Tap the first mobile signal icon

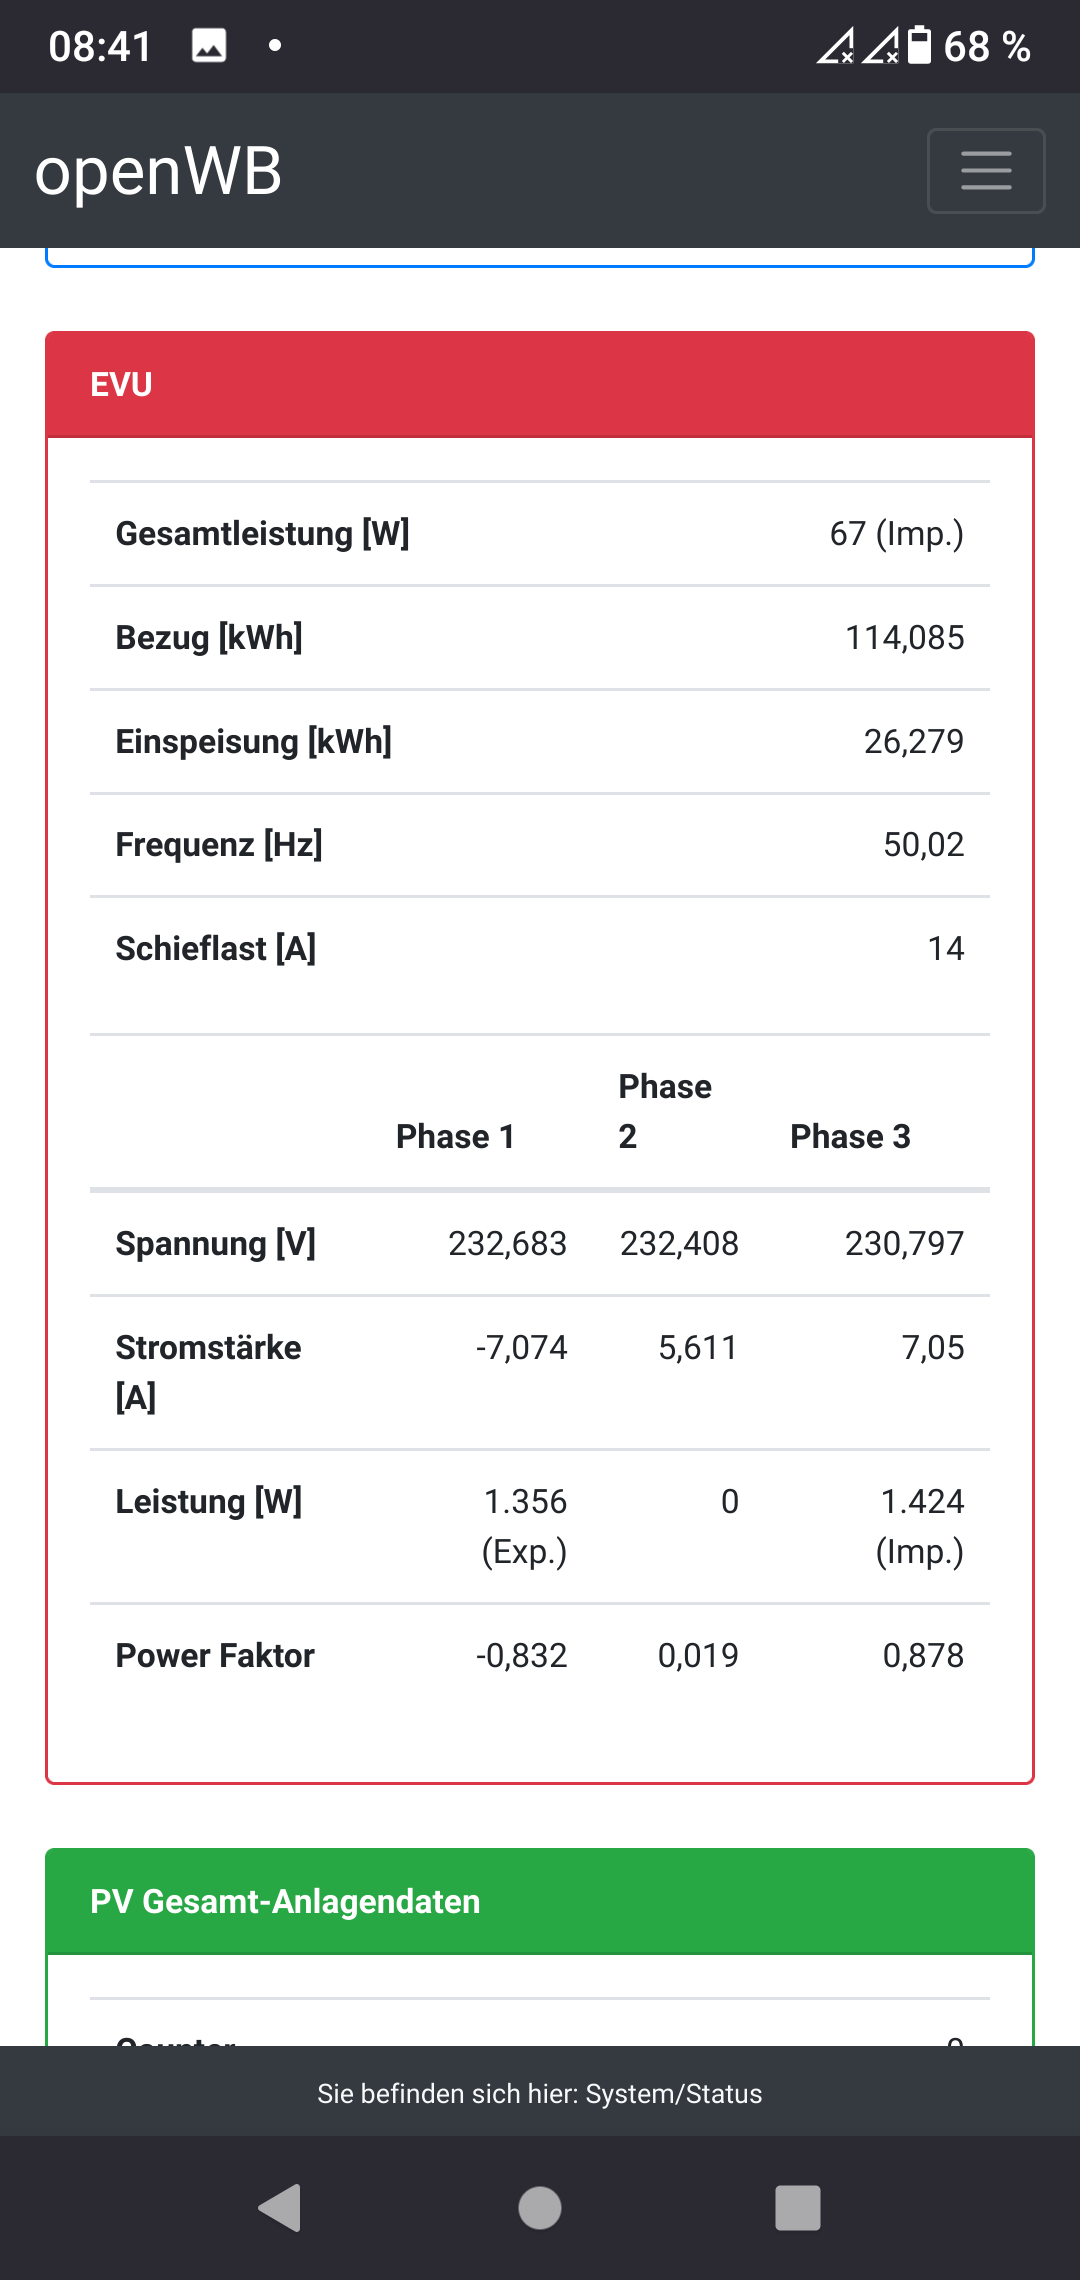[x=835, y=46]
